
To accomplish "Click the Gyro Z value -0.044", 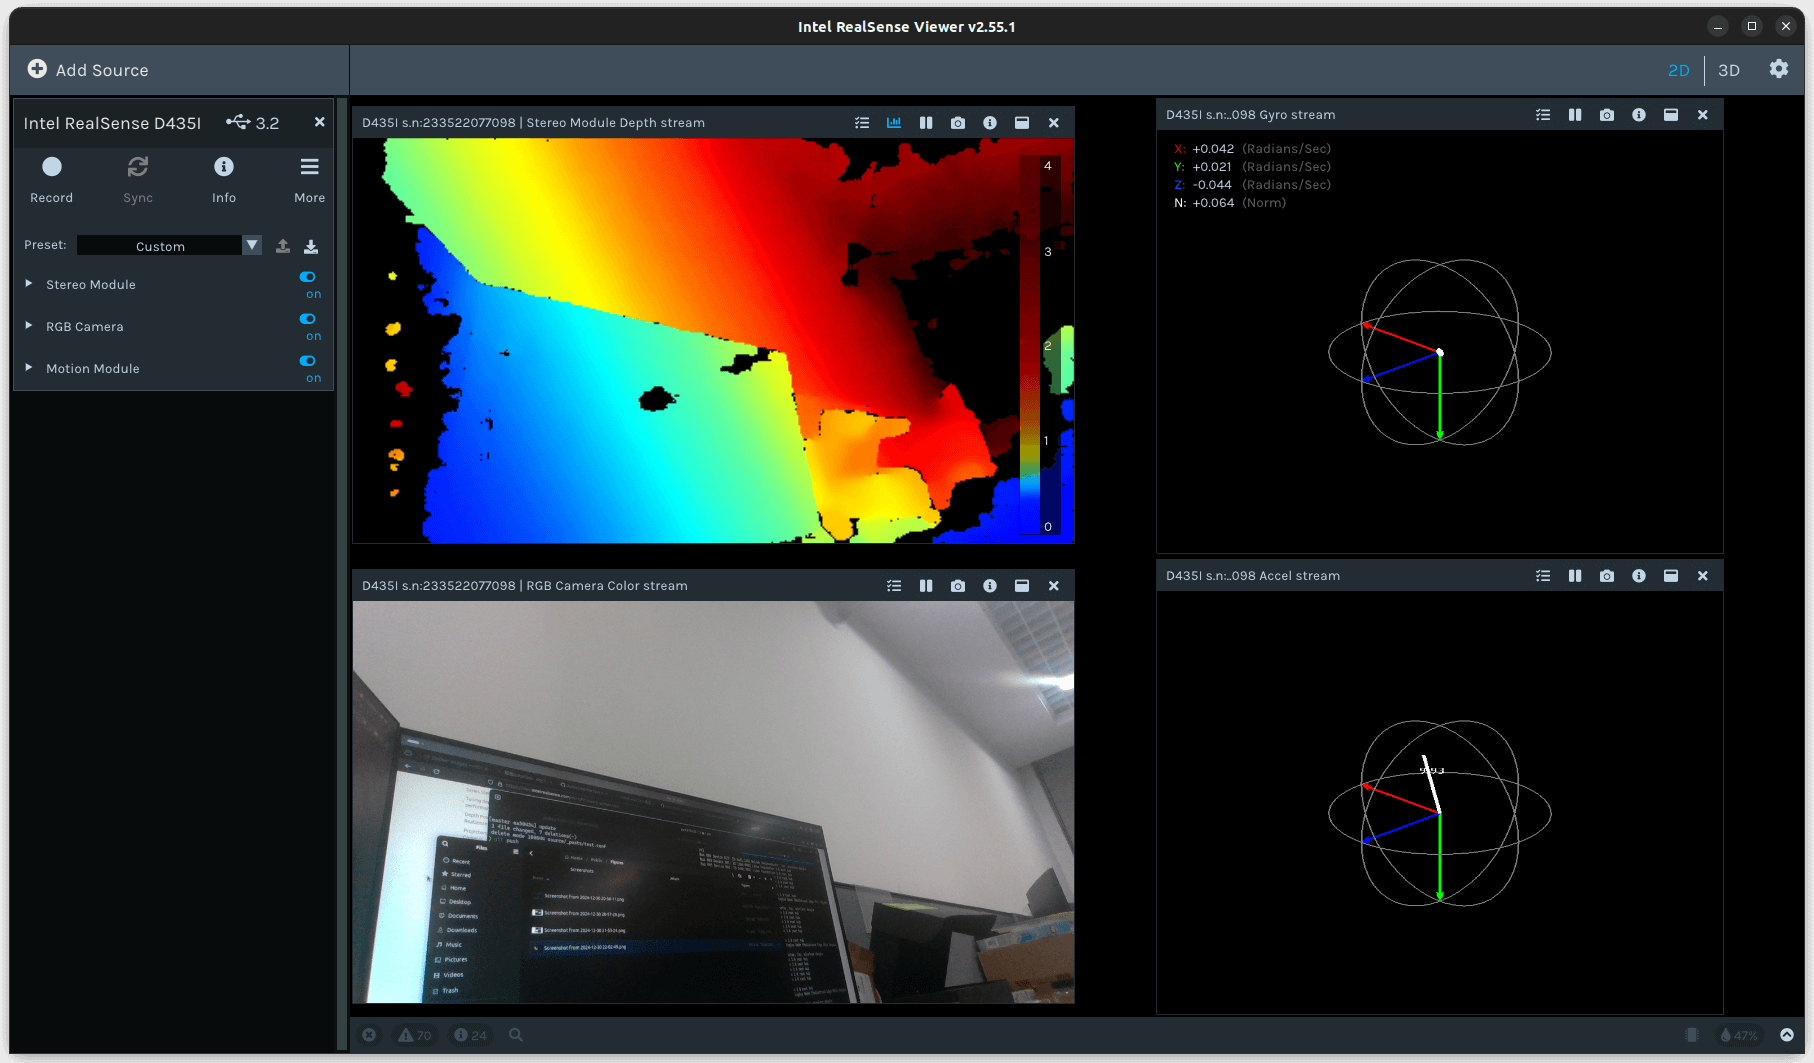I will 1212,185.
